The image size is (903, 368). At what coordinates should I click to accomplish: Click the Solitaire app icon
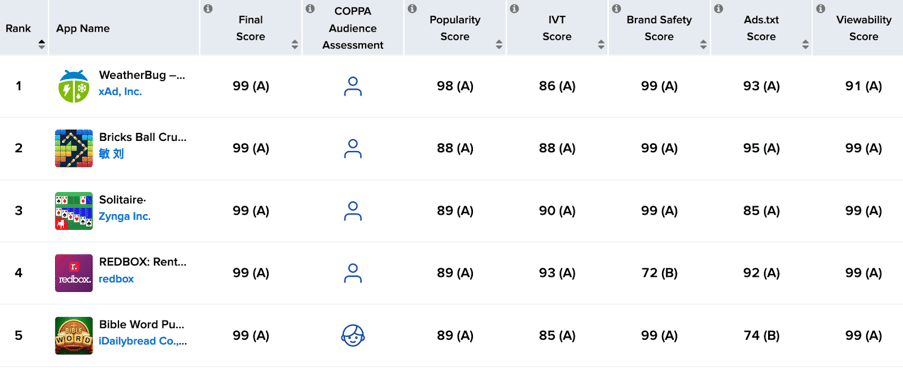click(x=74, y=211)
